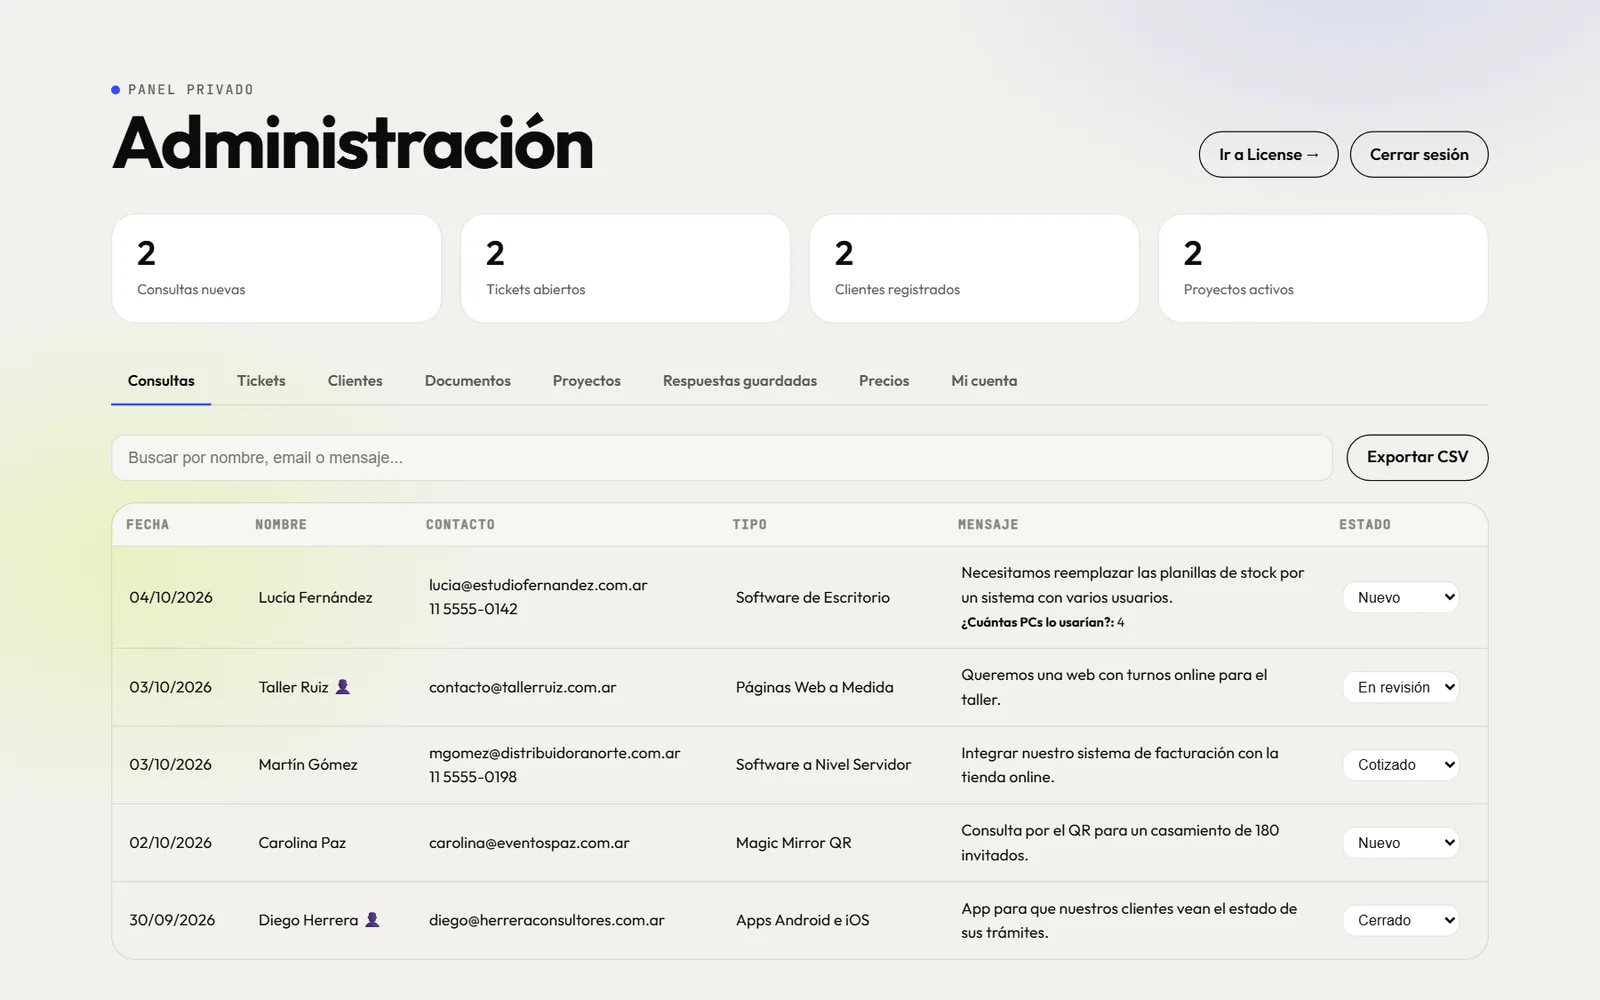Click the email carolina@eventospaz.com.ar
Viewport: 1600px width, 1000px height.
click(x=529, y=843)
